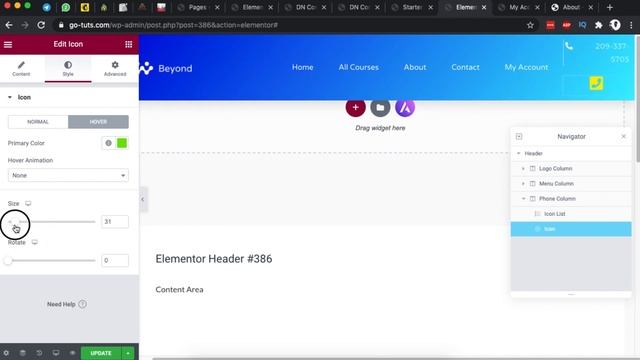Click the Size slider track

(51, 222)
